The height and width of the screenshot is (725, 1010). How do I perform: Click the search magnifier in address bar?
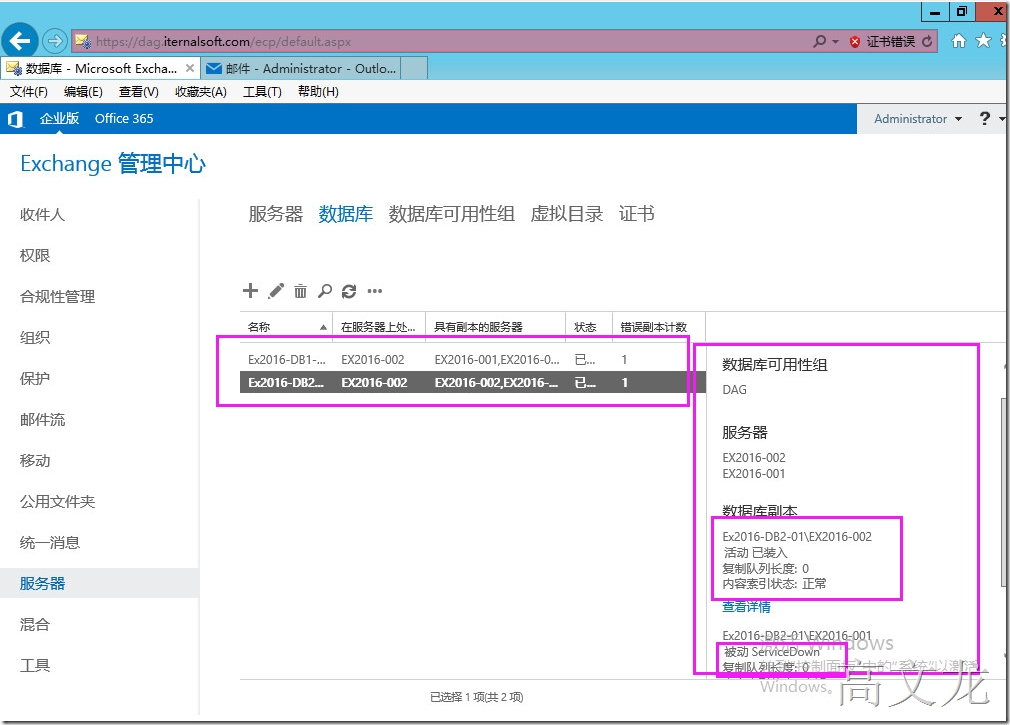pyautogui.click(x=819, y=41)
